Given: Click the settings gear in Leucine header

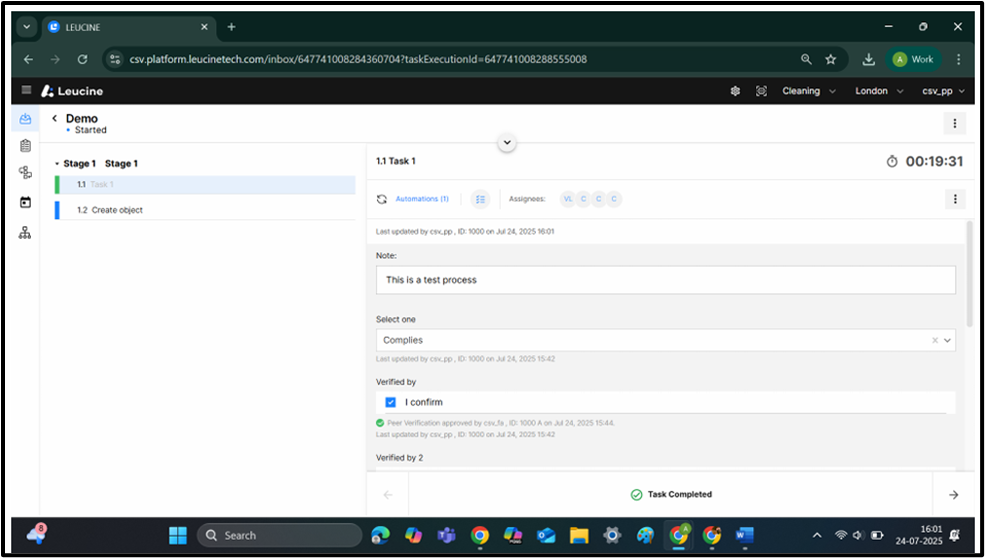Looking at the screenshot, I should pos(735,91).
